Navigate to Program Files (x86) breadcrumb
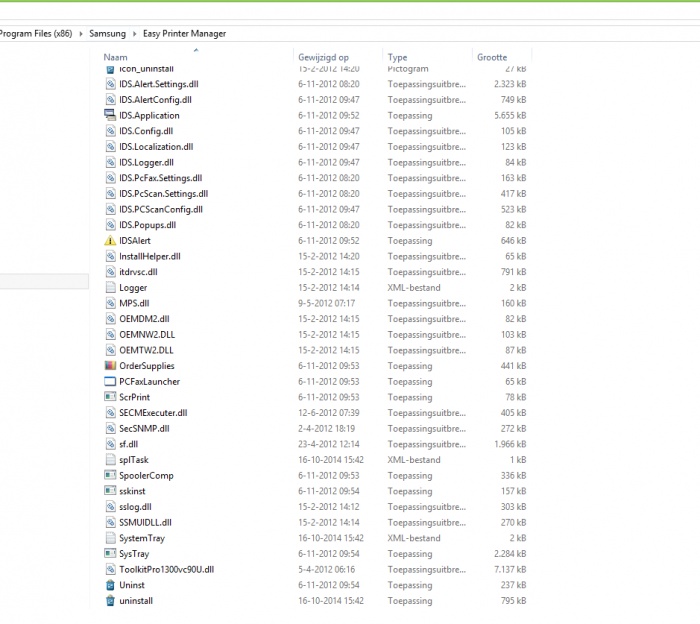This screenshot has width=700, height=624. pos(36,33)
